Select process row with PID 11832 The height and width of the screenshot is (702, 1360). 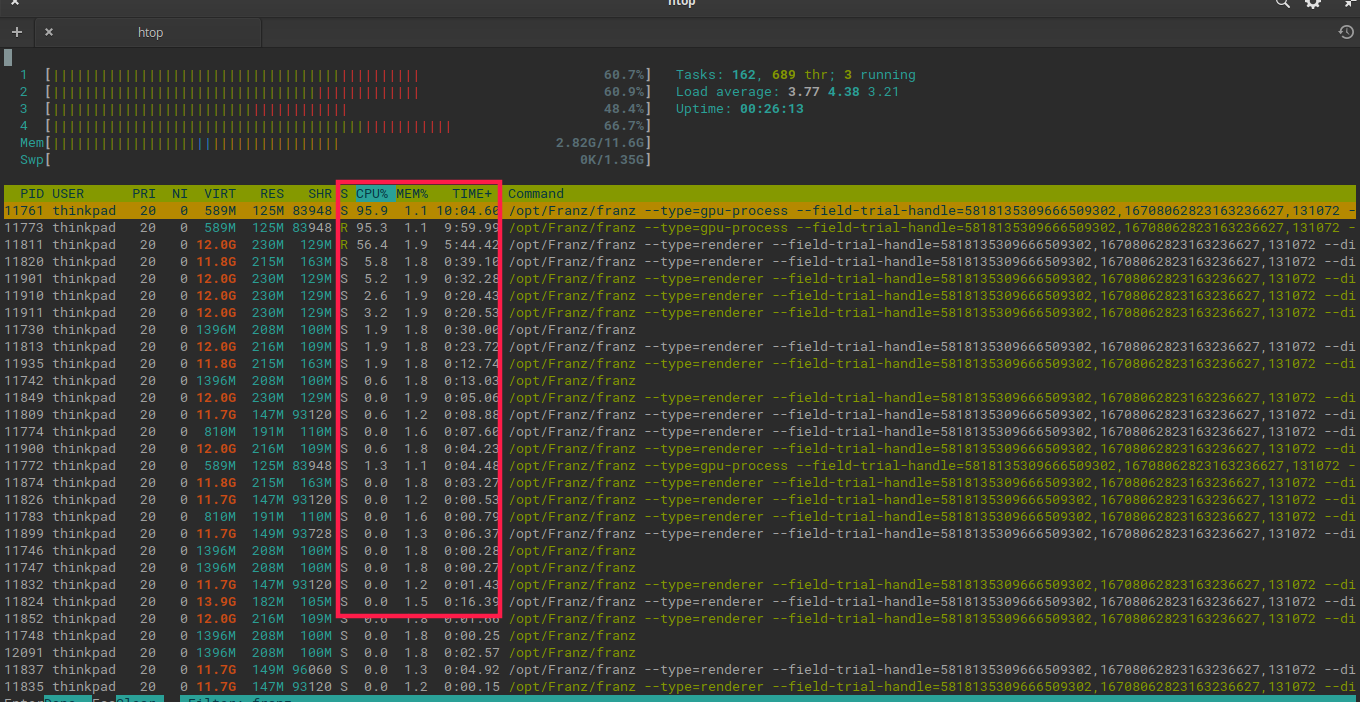click(x=680, y=585)
